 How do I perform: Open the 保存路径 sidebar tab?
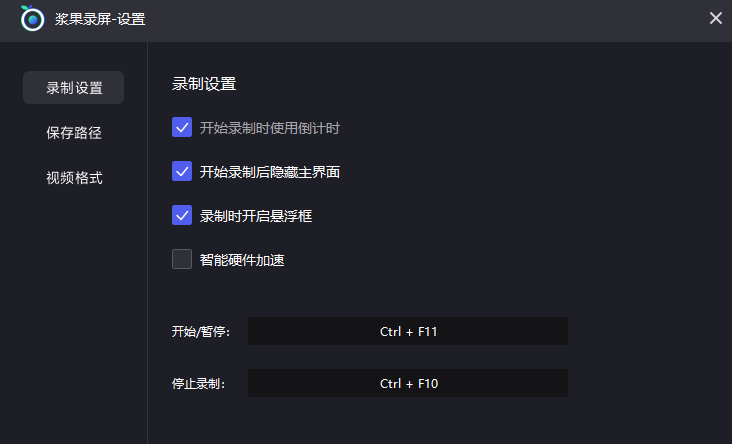pyautogui.click(x=74, y=133)
